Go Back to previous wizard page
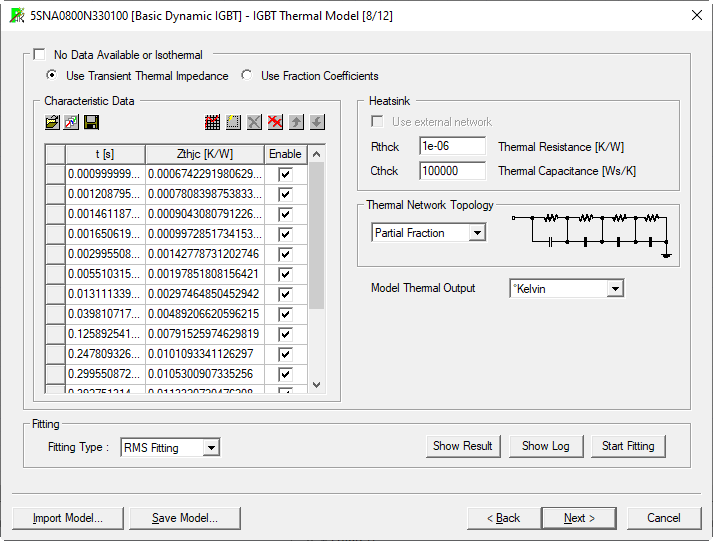The width and height of the screenshot is (713, 541). pos(503,518)
